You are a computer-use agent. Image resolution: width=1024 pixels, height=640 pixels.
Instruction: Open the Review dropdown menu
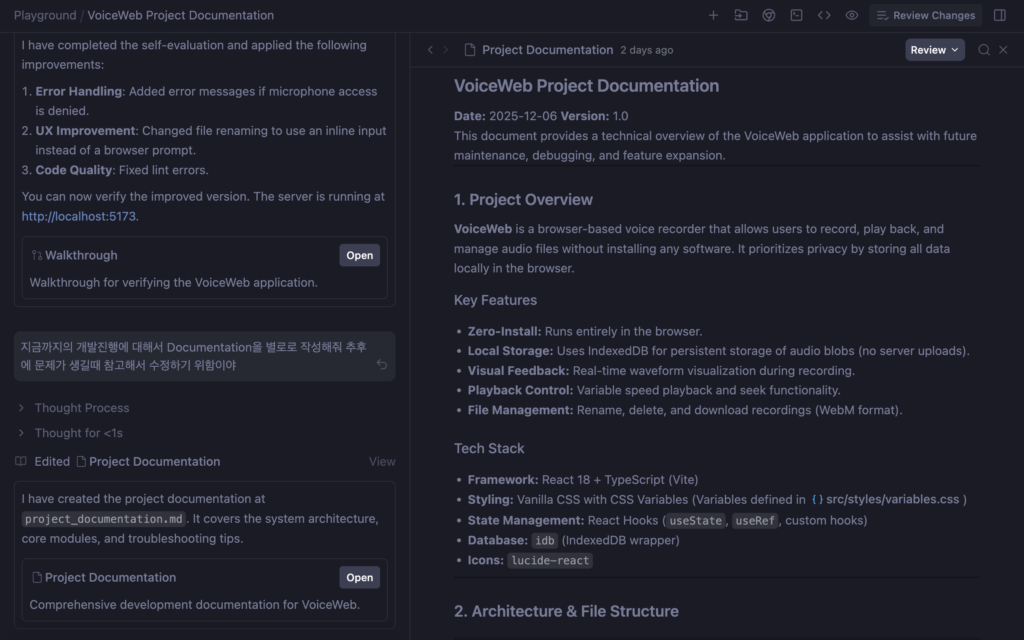[935, 50]
